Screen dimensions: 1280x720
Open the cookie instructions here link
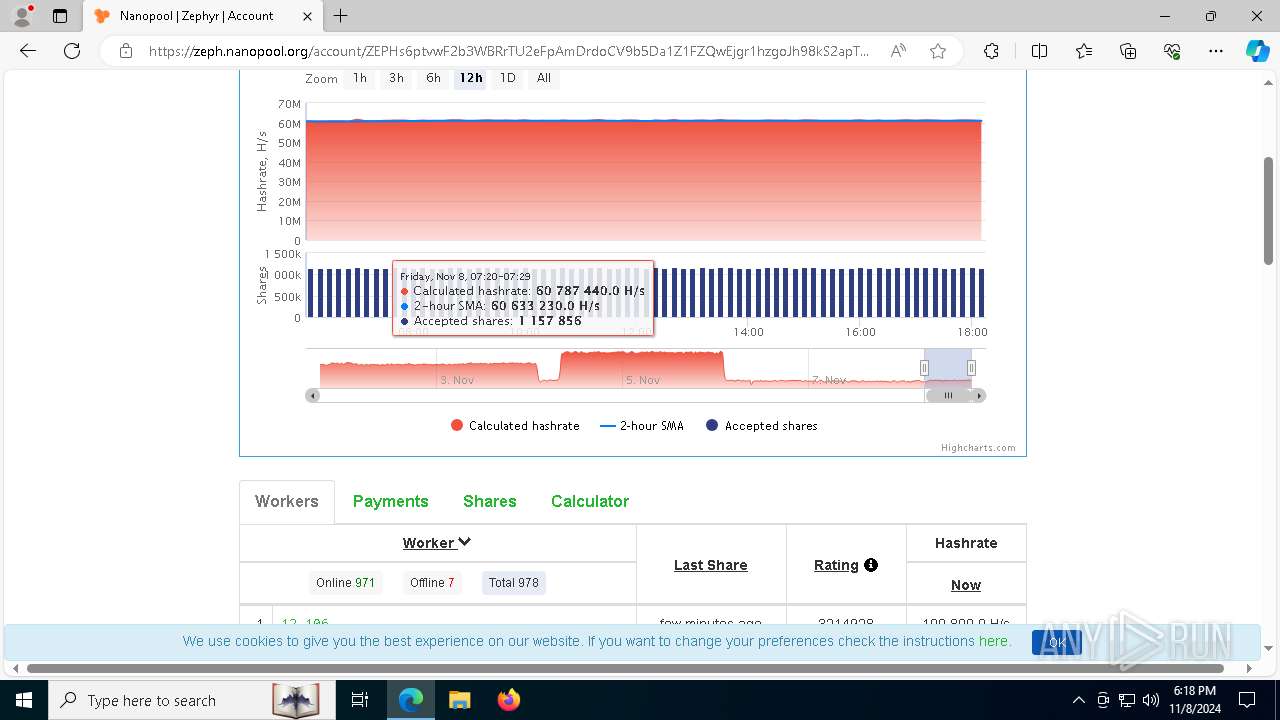click(993, 641)
